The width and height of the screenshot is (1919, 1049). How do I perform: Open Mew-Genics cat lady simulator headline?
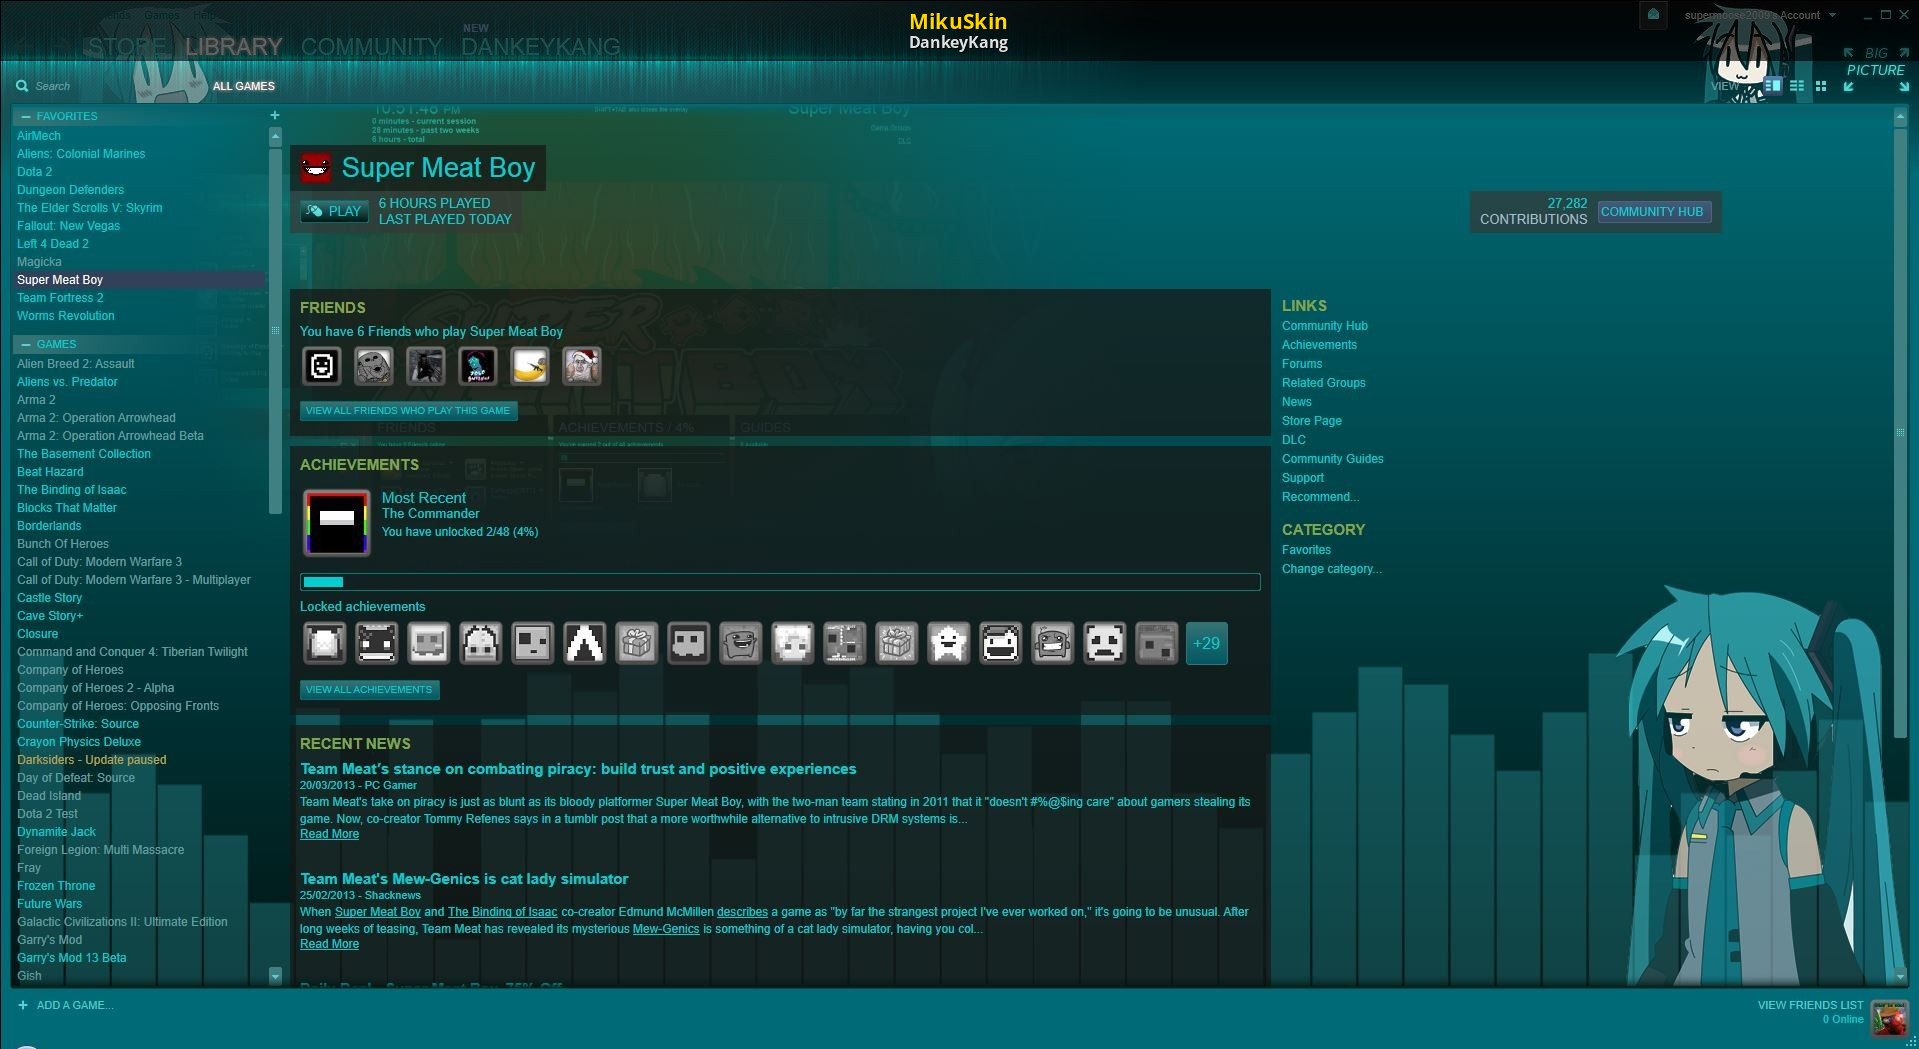pyautogui.click(x=464, y=879)
